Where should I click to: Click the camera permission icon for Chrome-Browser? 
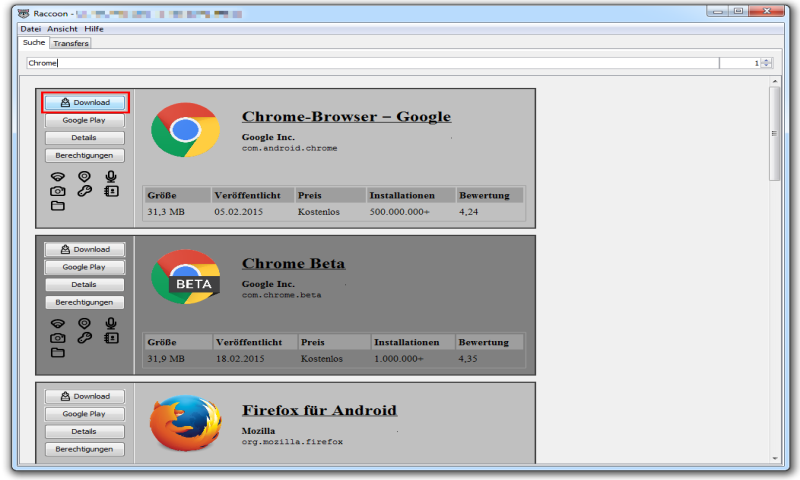click(58, 191)
